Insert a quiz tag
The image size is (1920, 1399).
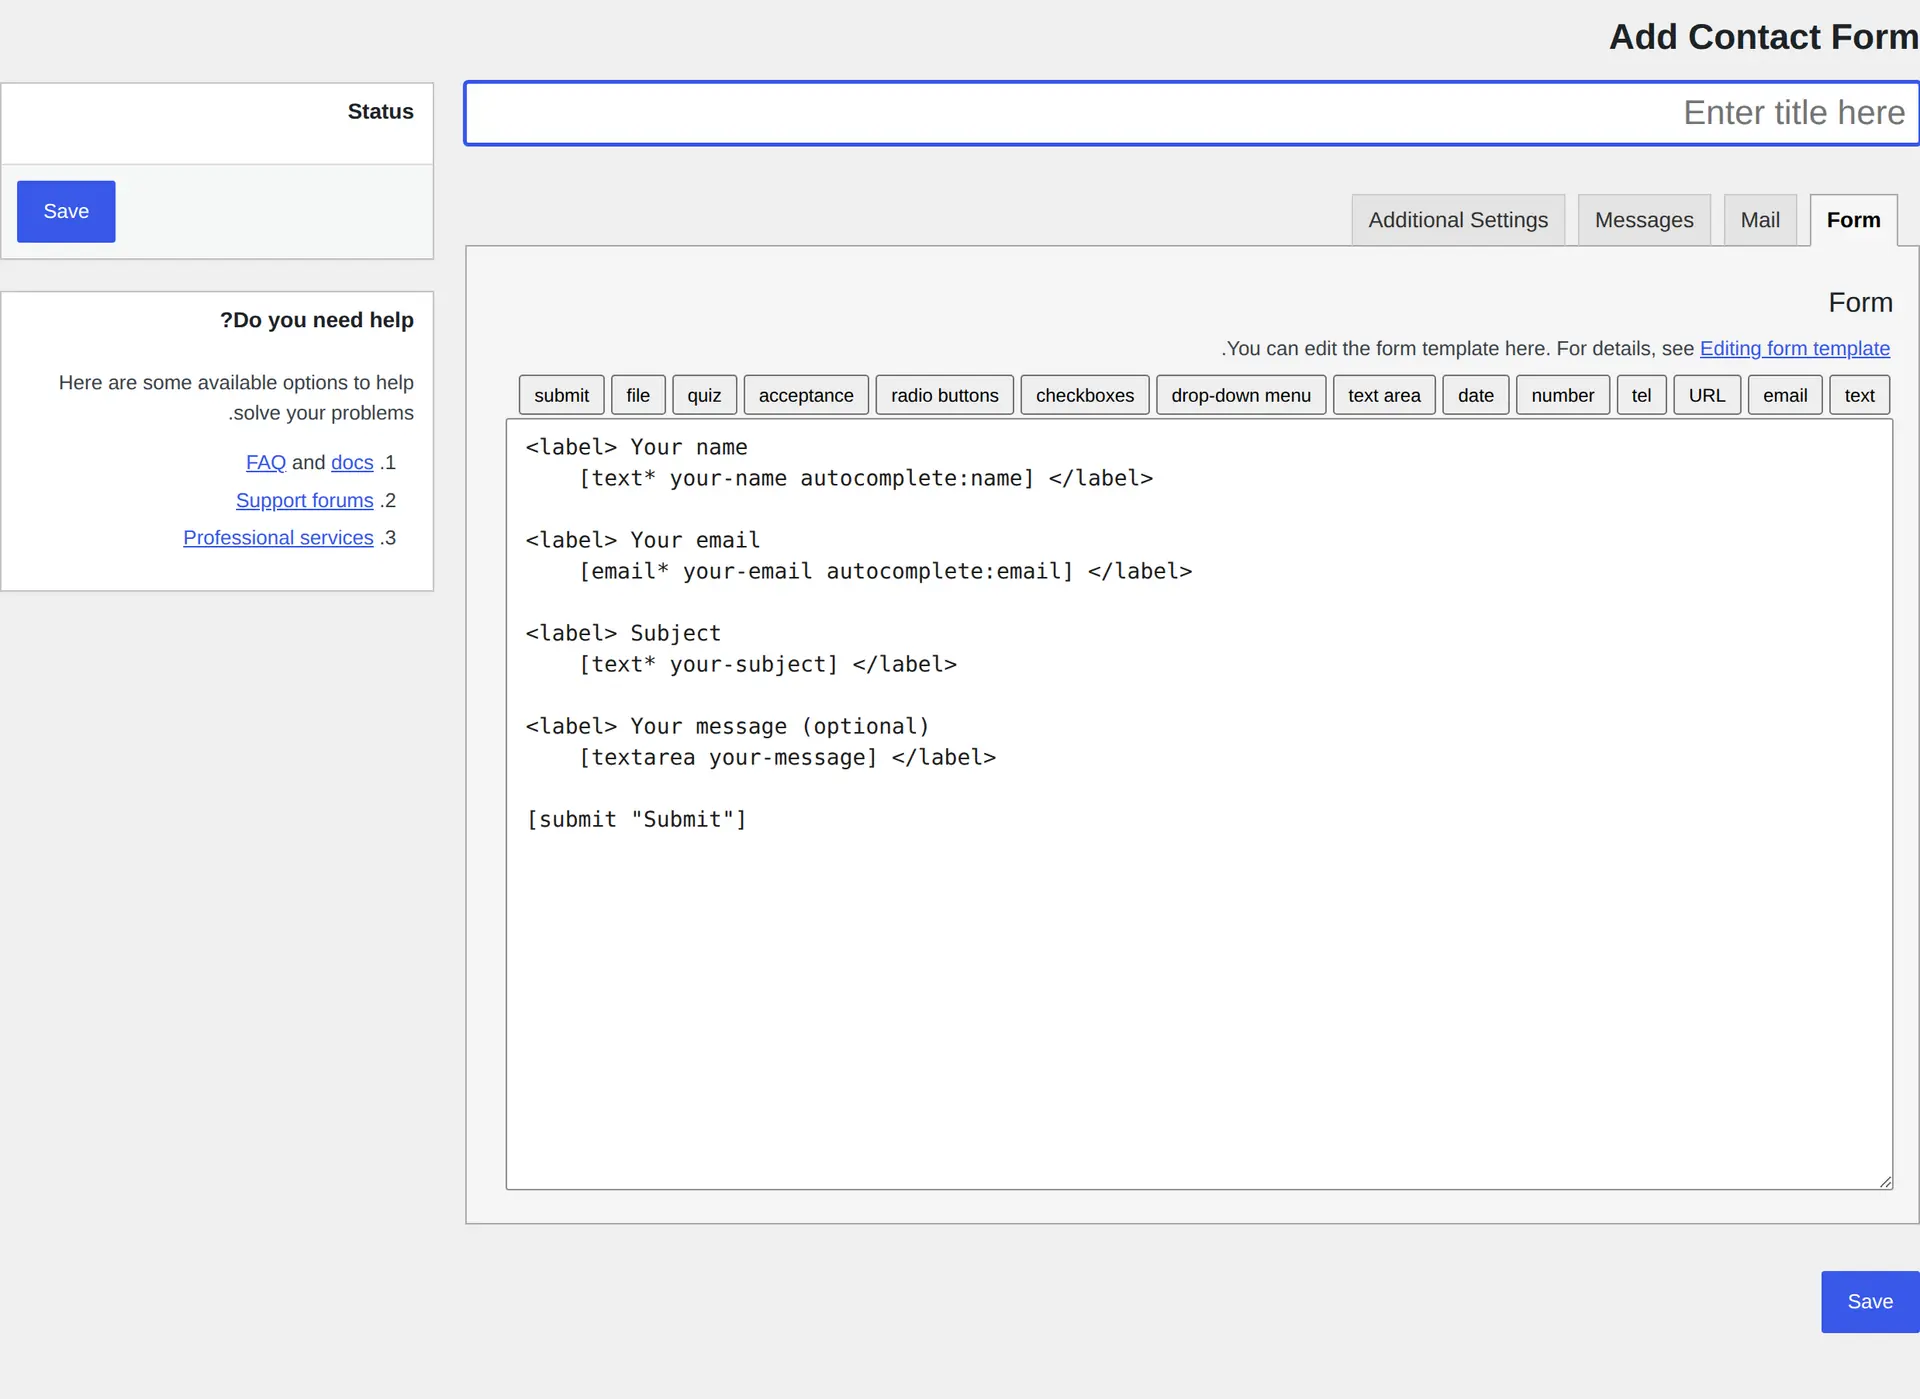pyautogui.click(x=704, y=395)
